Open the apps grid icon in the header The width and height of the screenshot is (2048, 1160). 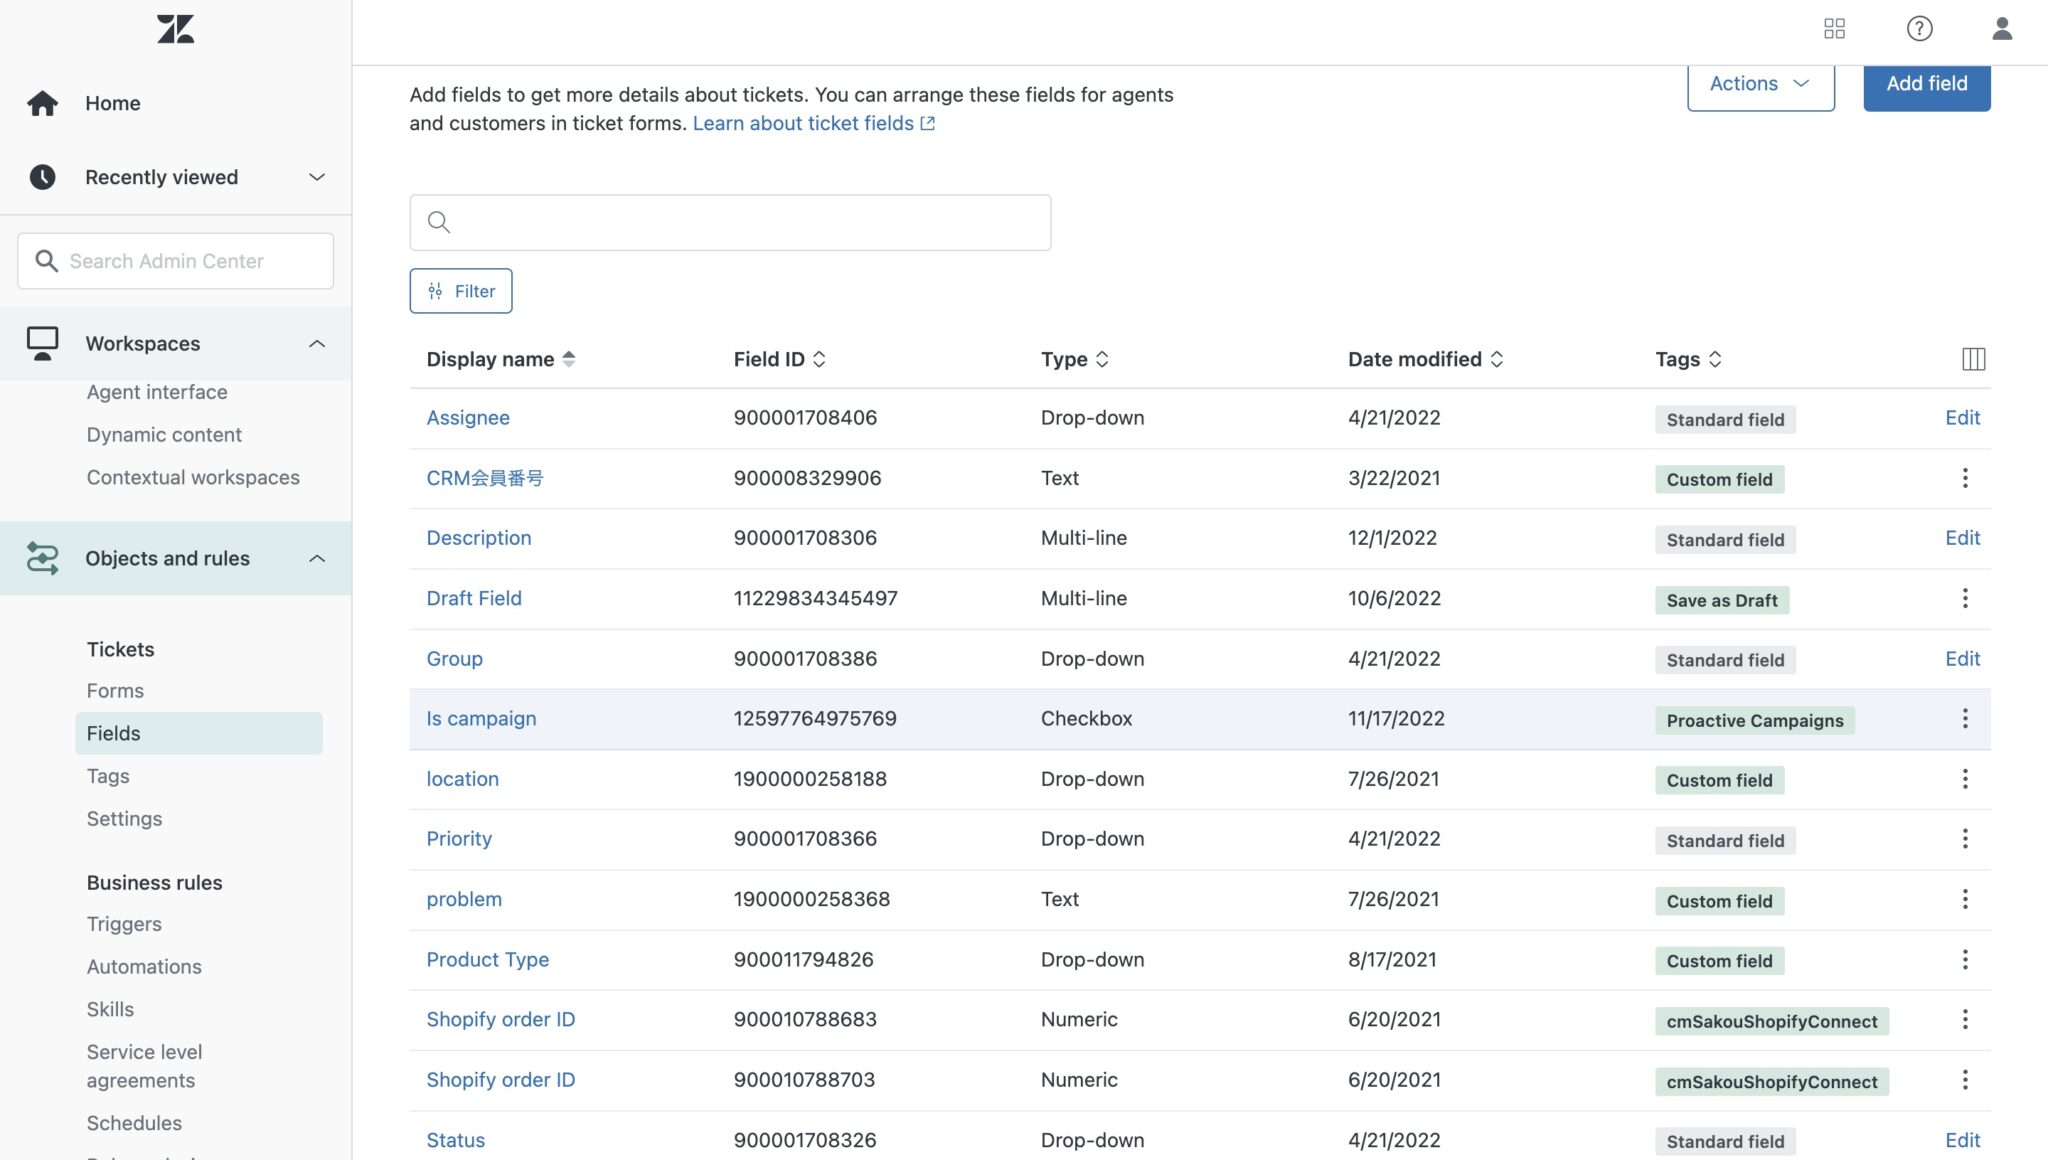1835,29
